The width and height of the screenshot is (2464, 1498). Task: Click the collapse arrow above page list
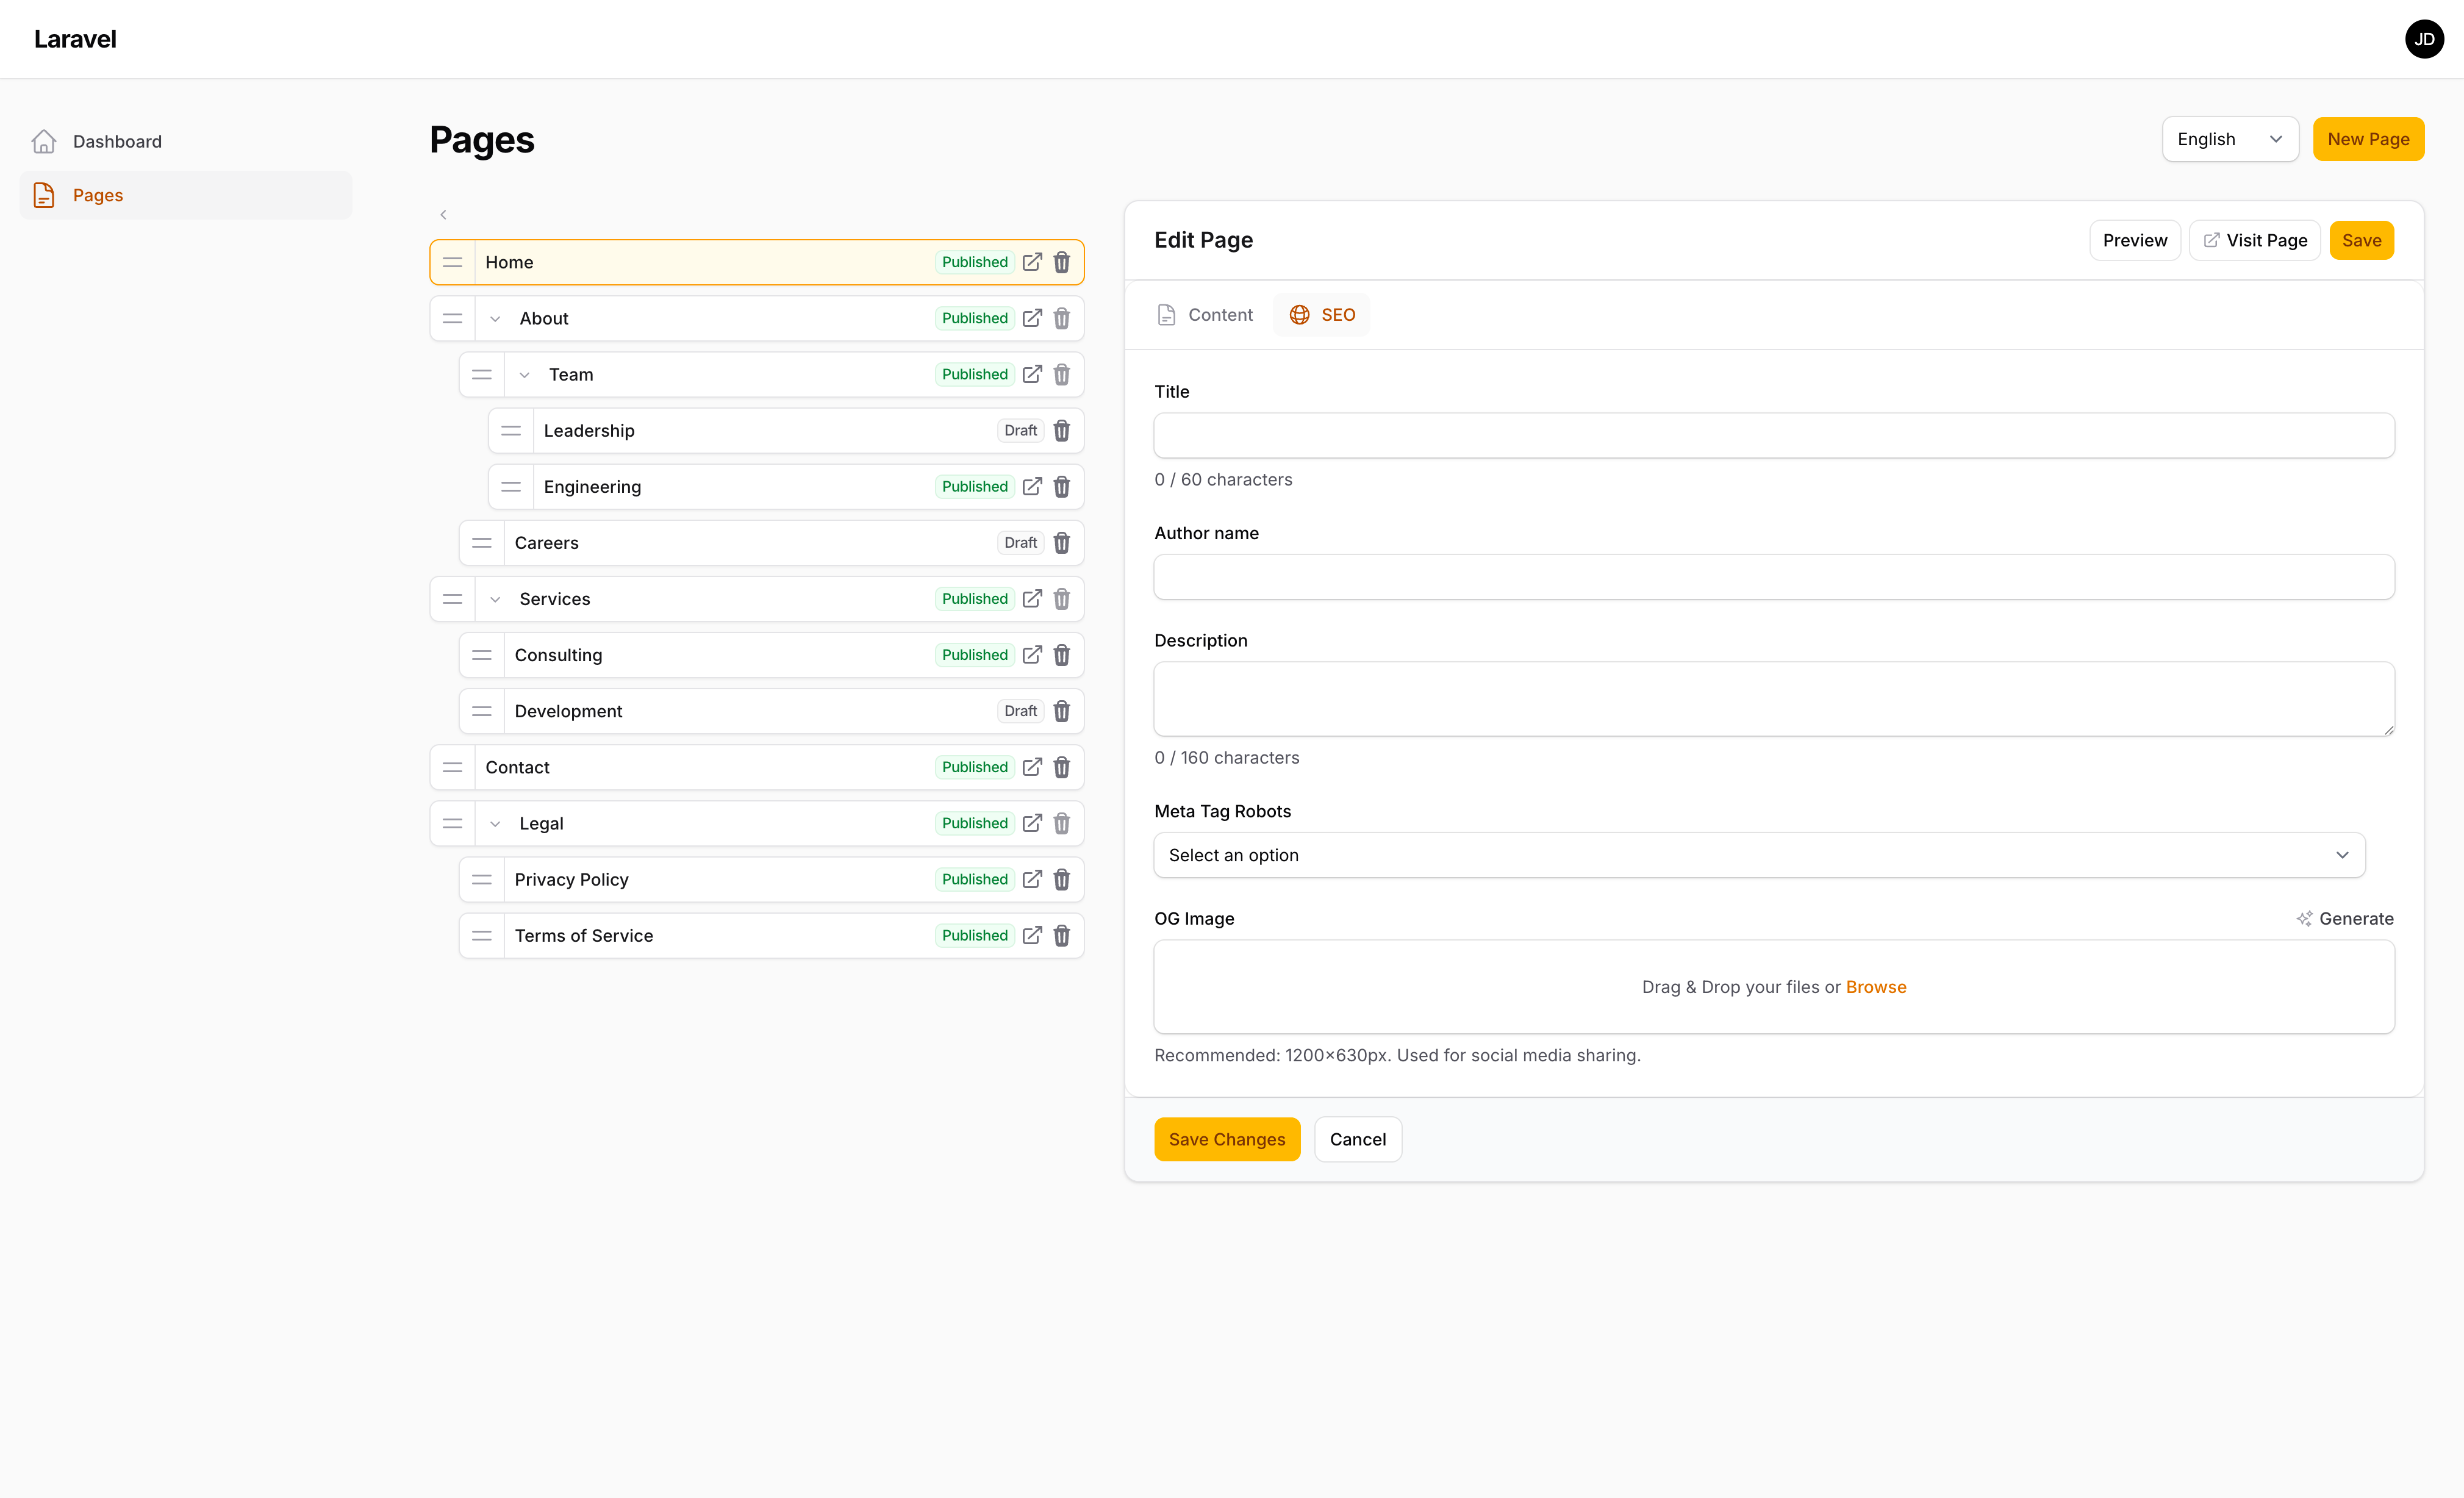click(x=443, y=215)
